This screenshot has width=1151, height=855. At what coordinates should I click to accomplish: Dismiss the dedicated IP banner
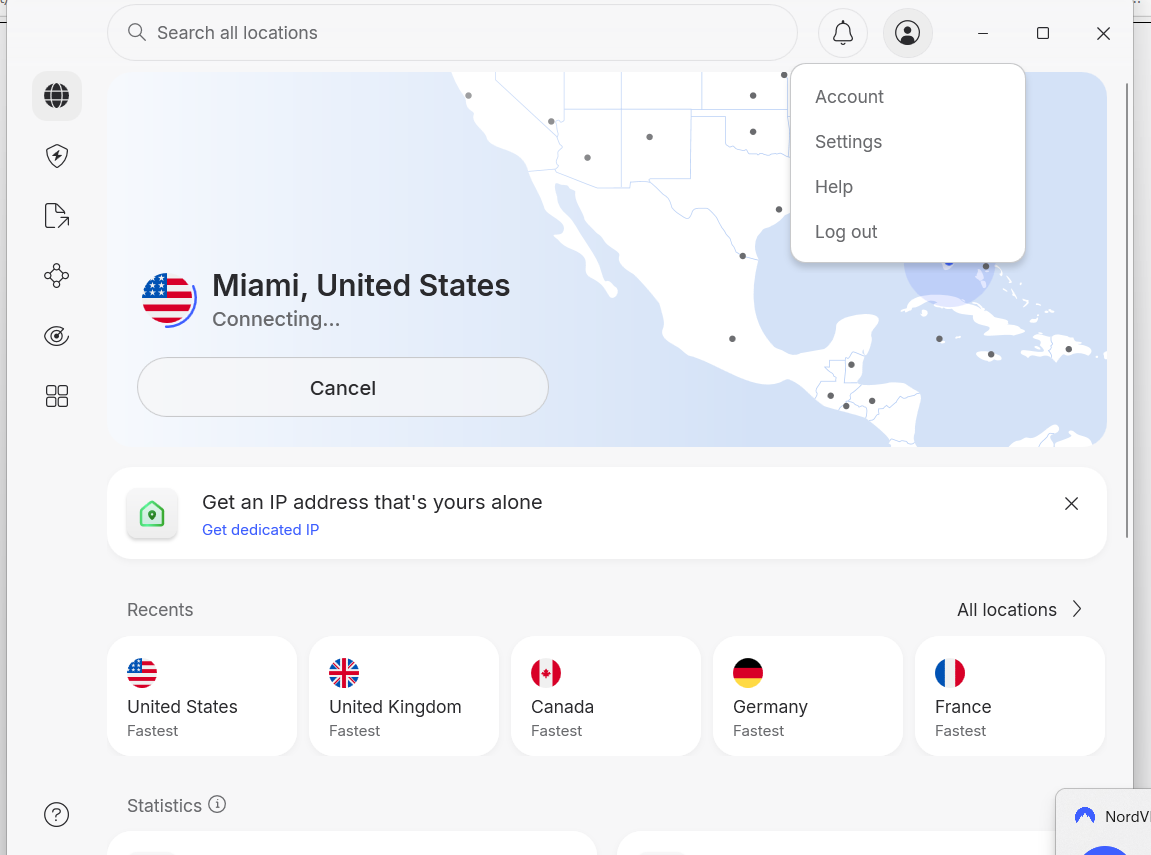1071,504
